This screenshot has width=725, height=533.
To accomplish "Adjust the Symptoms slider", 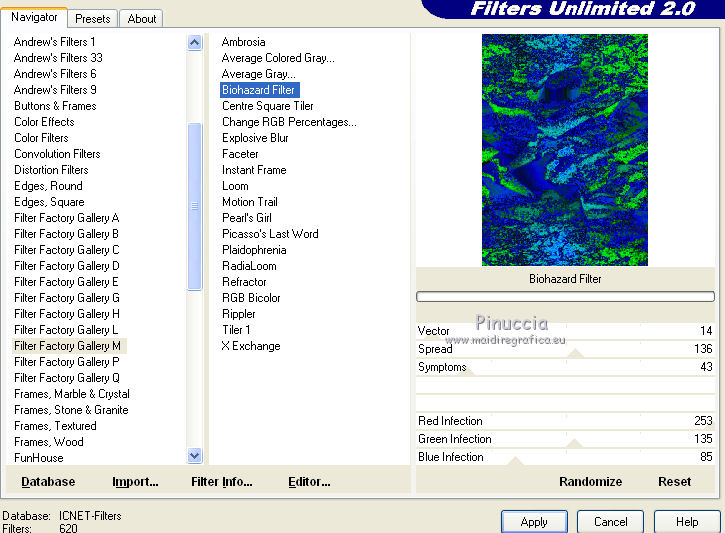I will pyautogui.click(x=565, y=367).
